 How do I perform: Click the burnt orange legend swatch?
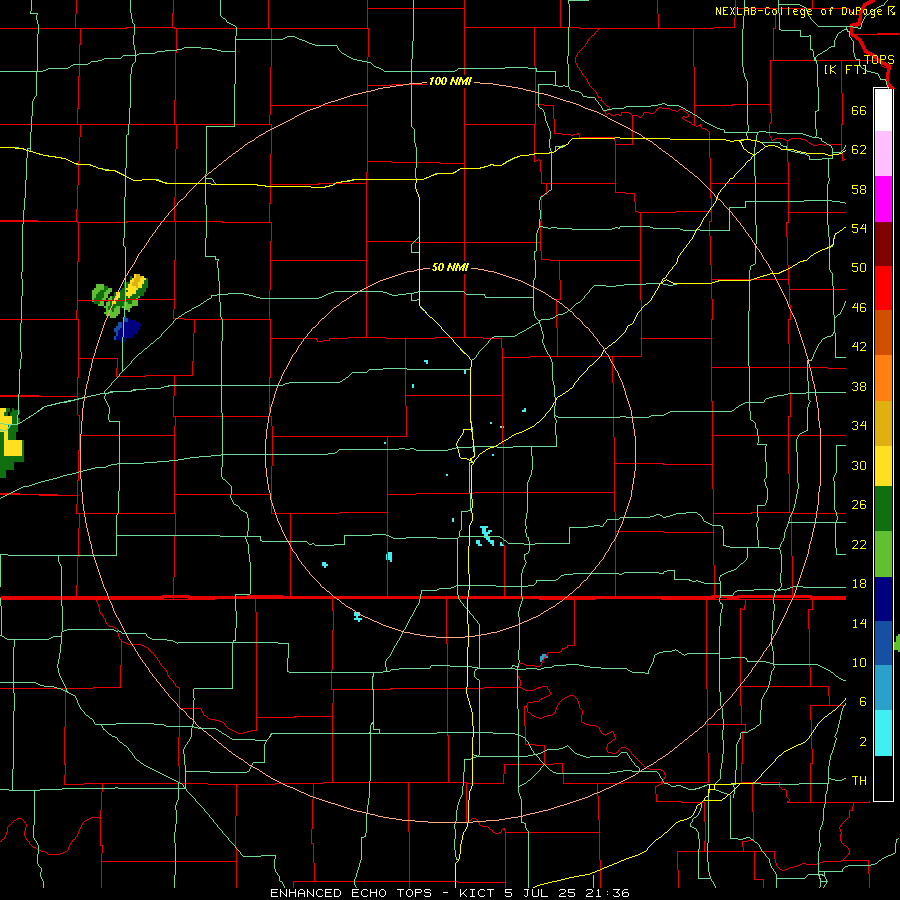883,332
